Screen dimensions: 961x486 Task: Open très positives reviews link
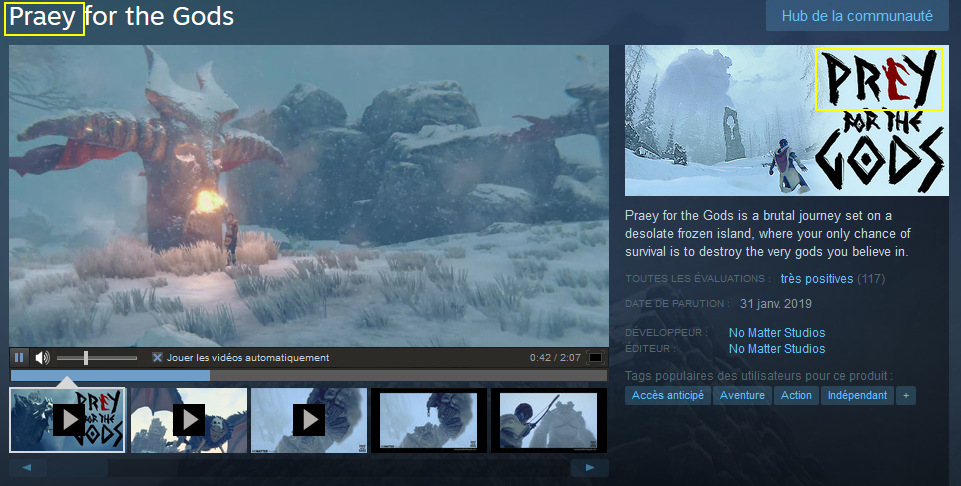pos(816,279)
